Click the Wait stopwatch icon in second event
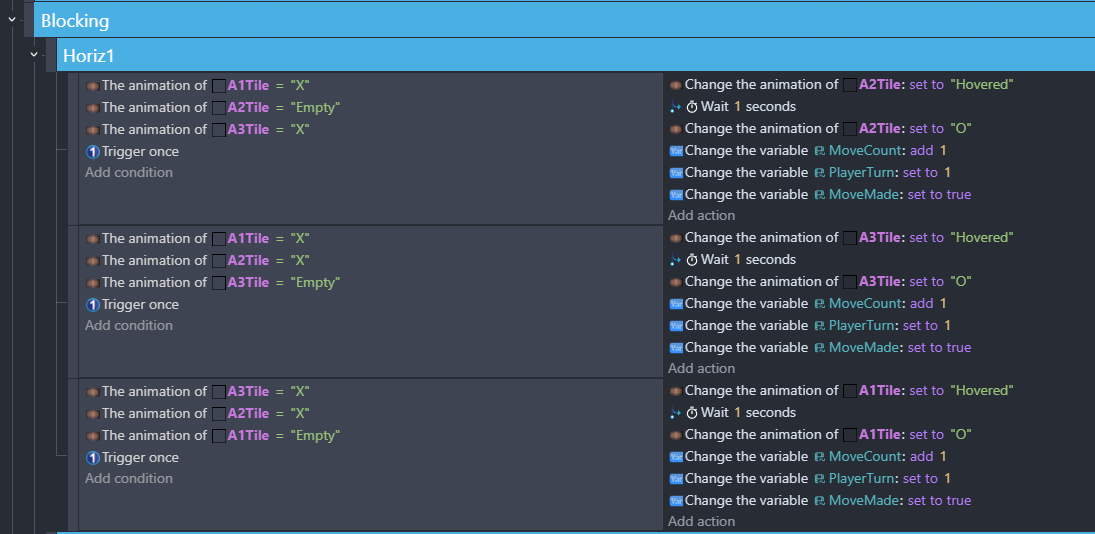1095x534 pixels. click(692, 260)
